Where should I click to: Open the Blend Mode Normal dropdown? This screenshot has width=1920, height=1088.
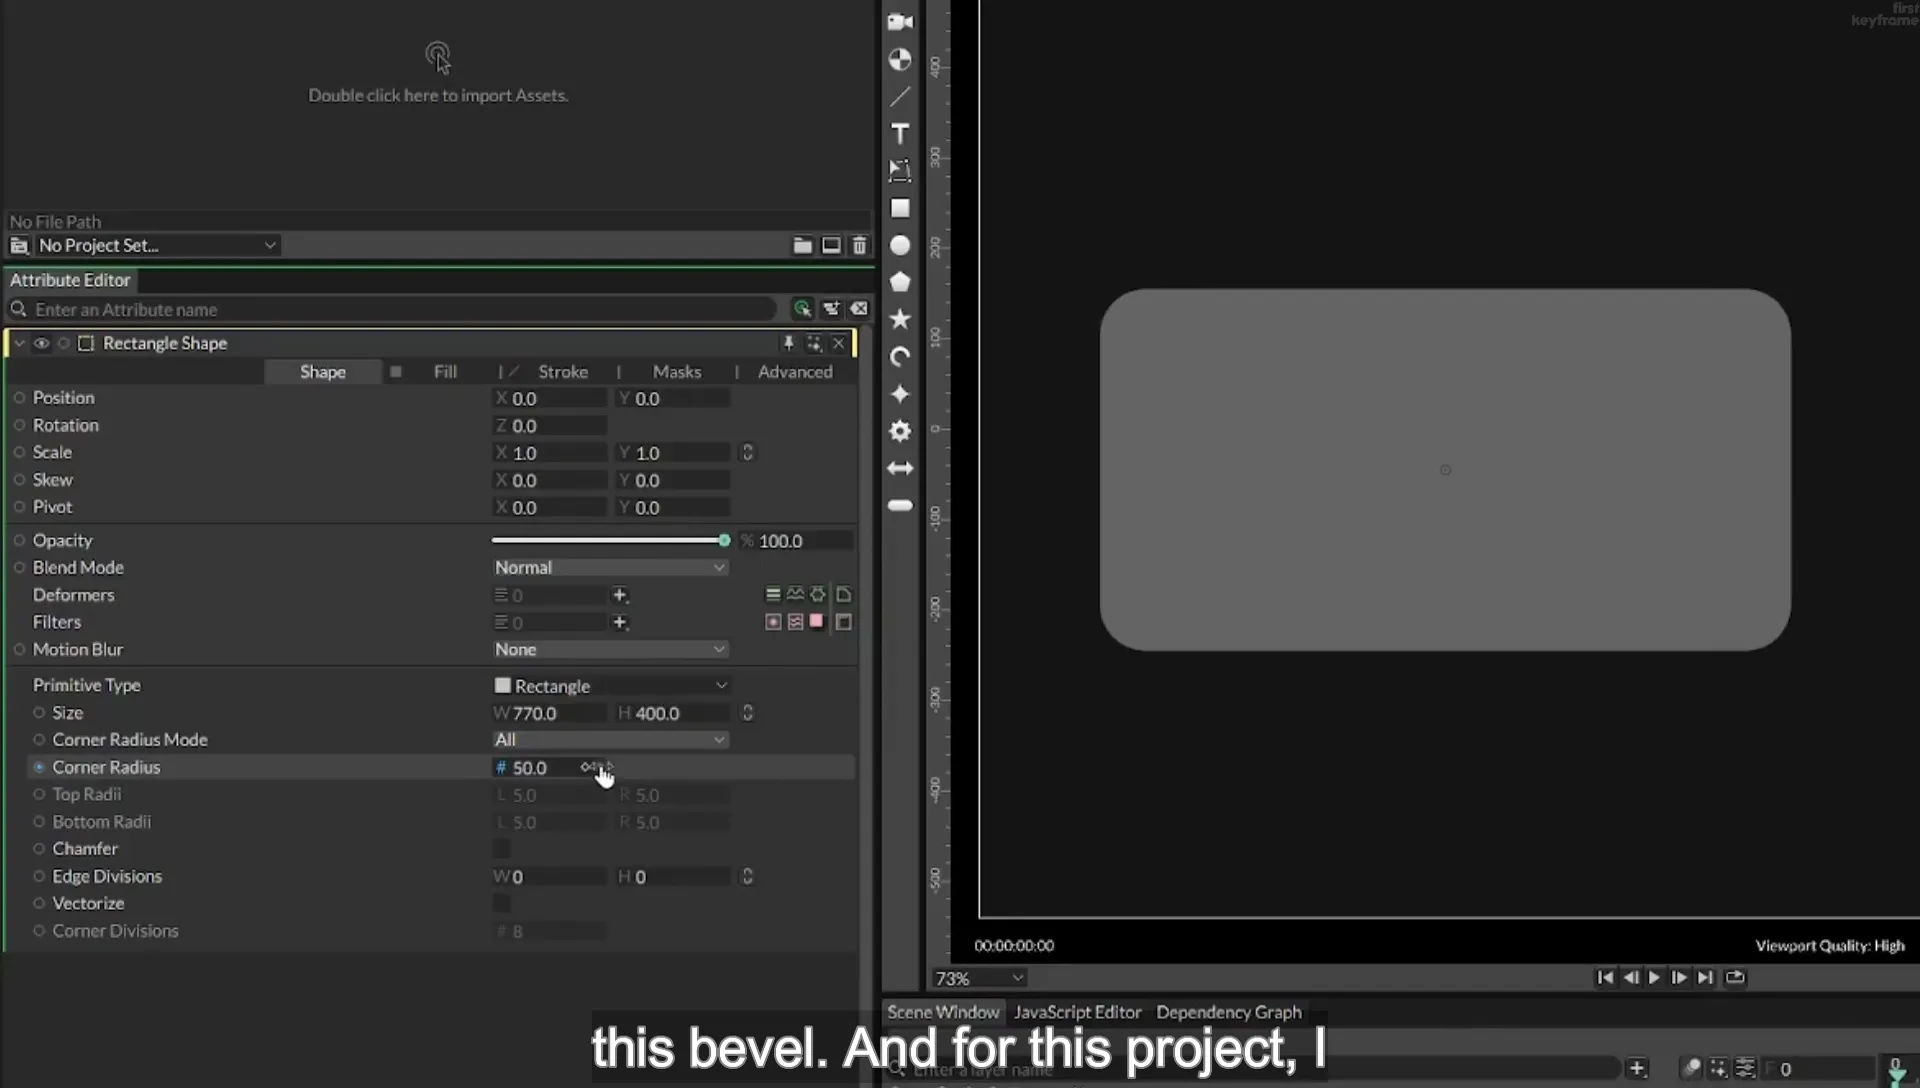click(610, 567)
